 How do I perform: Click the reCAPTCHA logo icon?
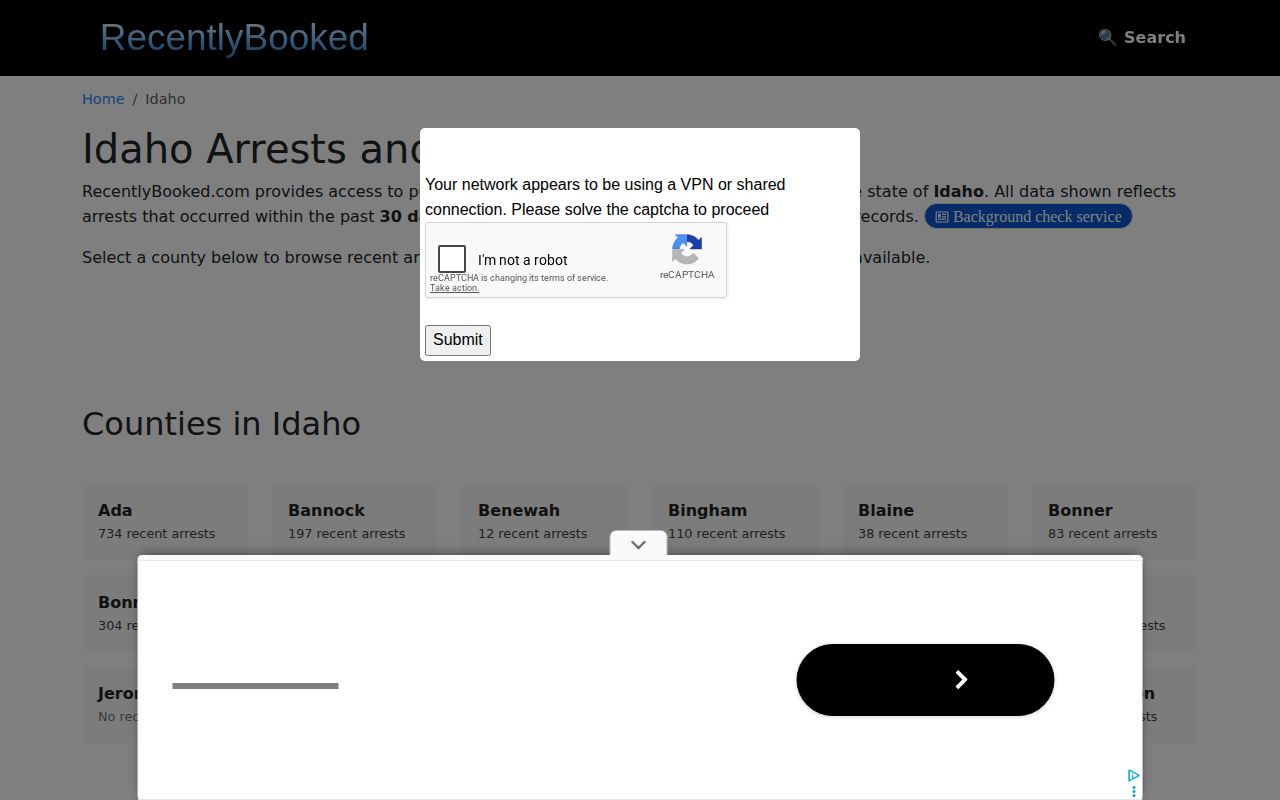click(x=687, y=249)
